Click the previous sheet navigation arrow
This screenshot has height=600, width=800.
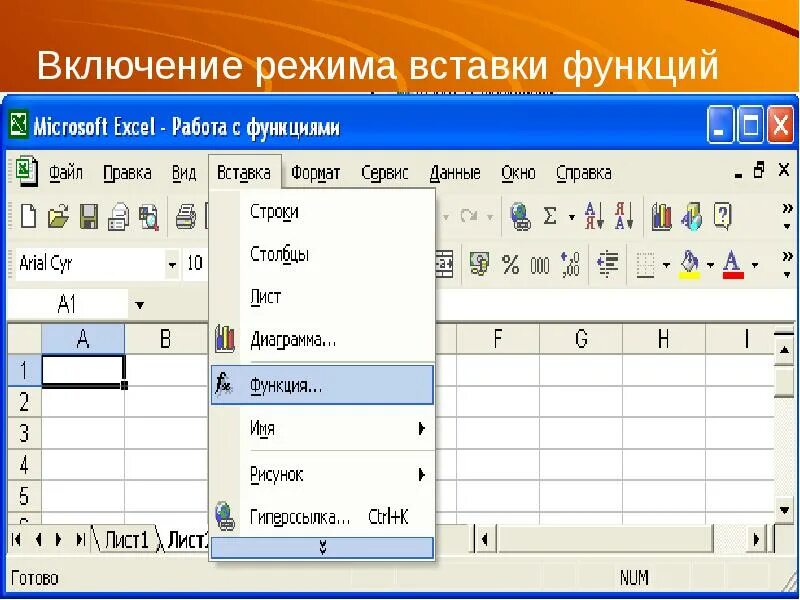point(38,539)
